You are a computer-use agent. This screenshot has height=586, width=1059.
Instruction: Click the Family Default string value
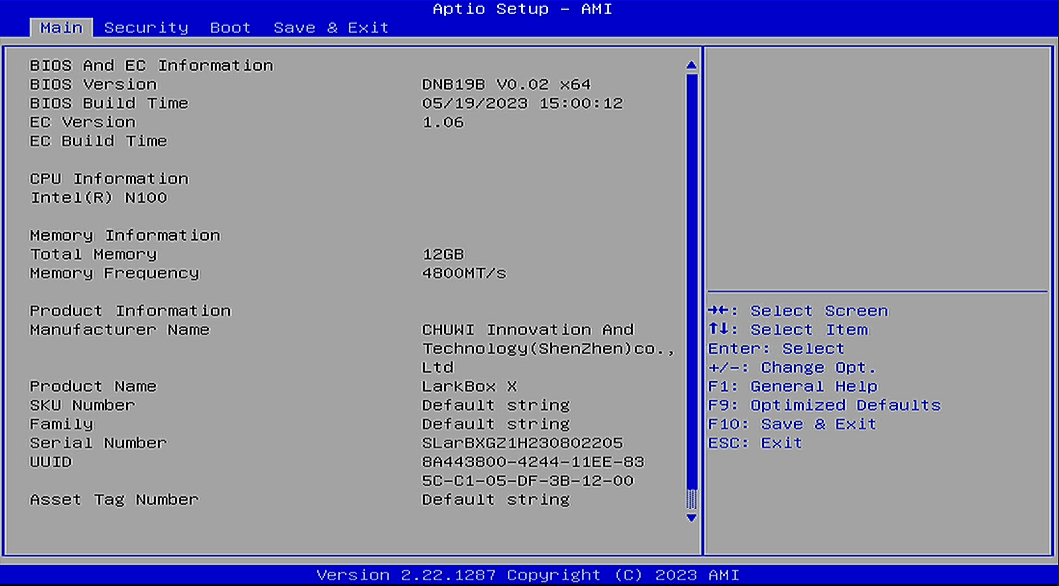496,425
